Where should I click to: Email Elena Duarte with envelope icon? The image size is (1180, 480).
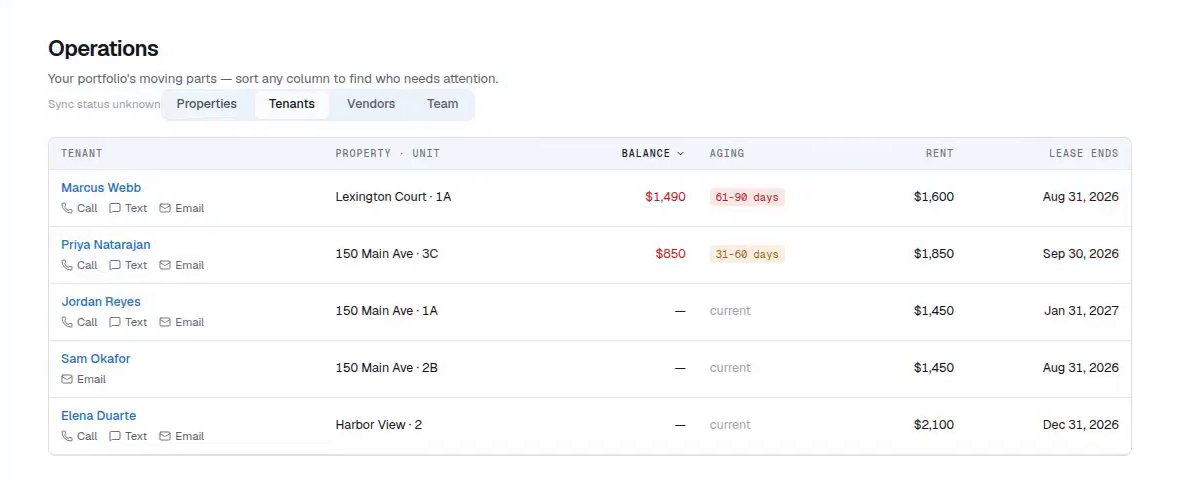tap(181, 436)
